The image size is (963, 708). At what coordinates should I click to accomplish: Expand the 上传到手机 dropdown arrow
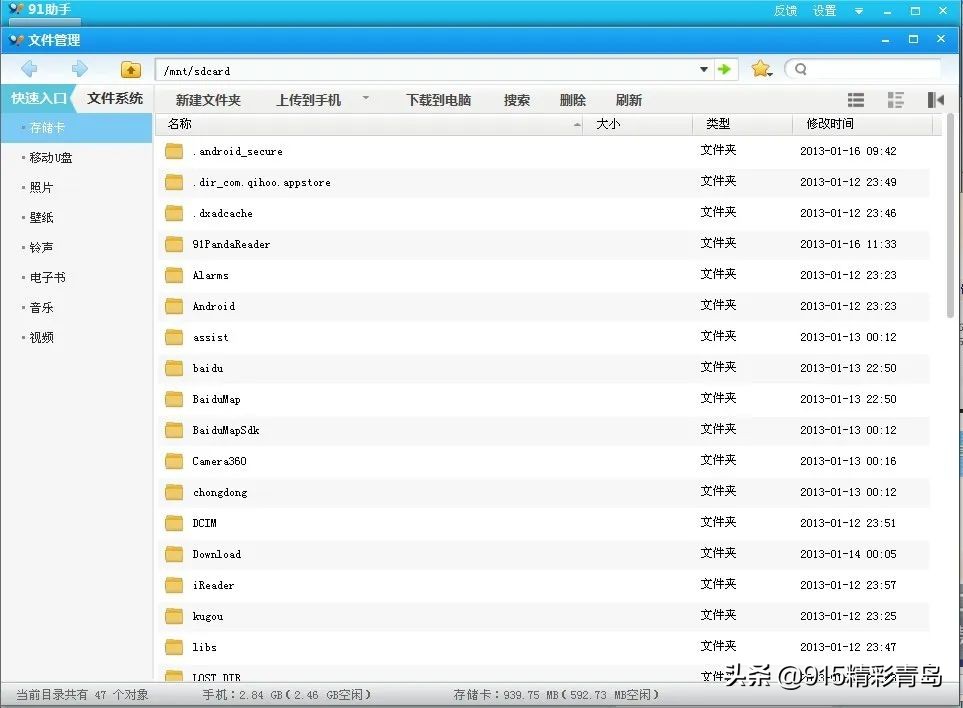pos(365,98)
